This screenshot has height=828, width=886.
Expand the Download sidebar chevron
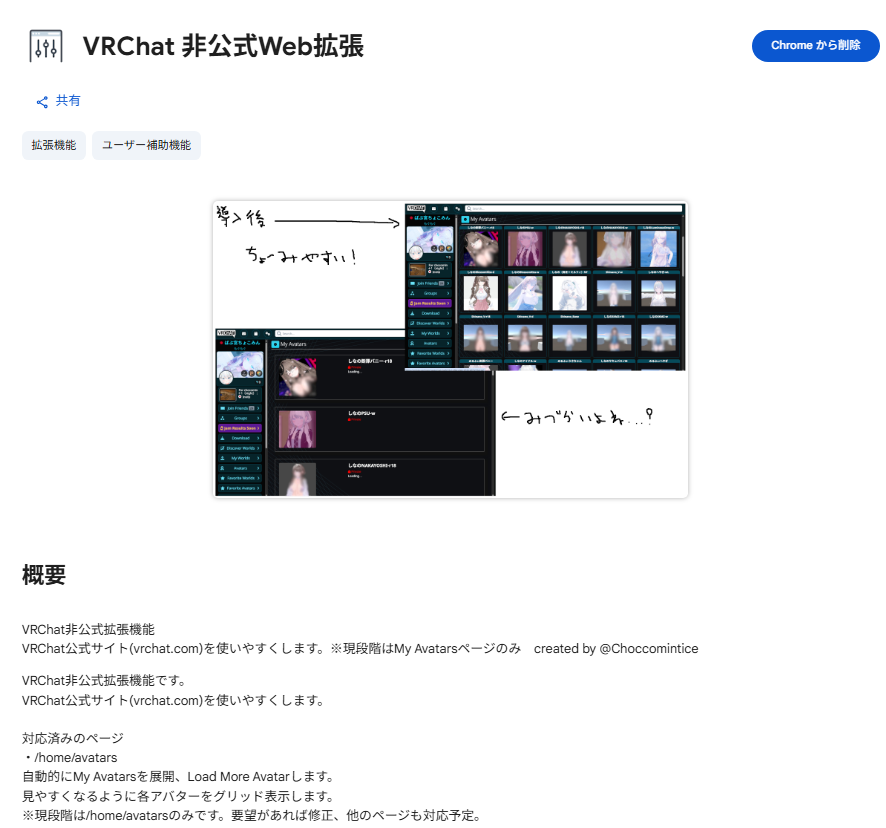point(448,314)
